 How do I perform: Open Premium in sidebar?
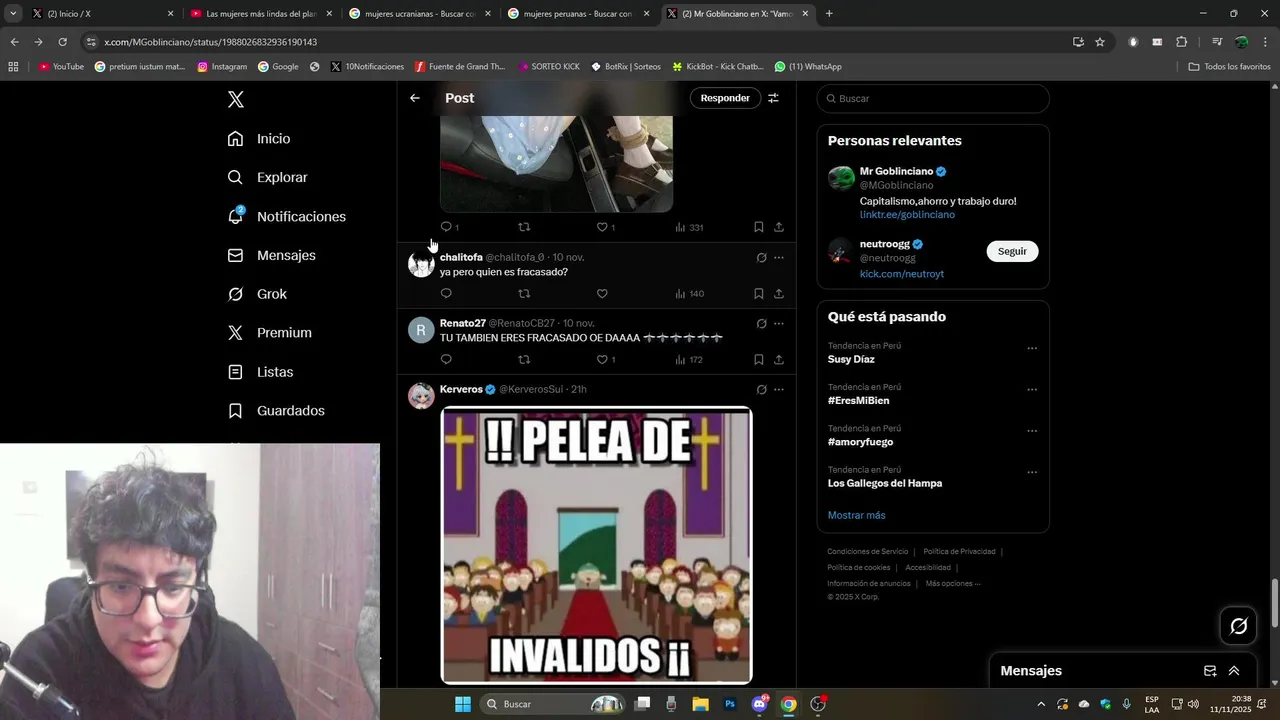tap(270, 333)
